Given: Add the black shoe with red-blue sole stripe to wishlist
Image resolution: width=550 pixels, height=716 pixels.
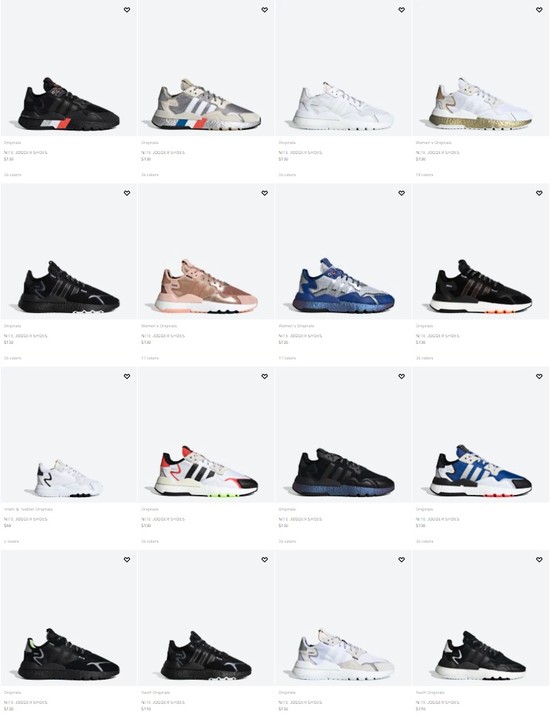Looking at the screenshot, I should pos(127,10).
